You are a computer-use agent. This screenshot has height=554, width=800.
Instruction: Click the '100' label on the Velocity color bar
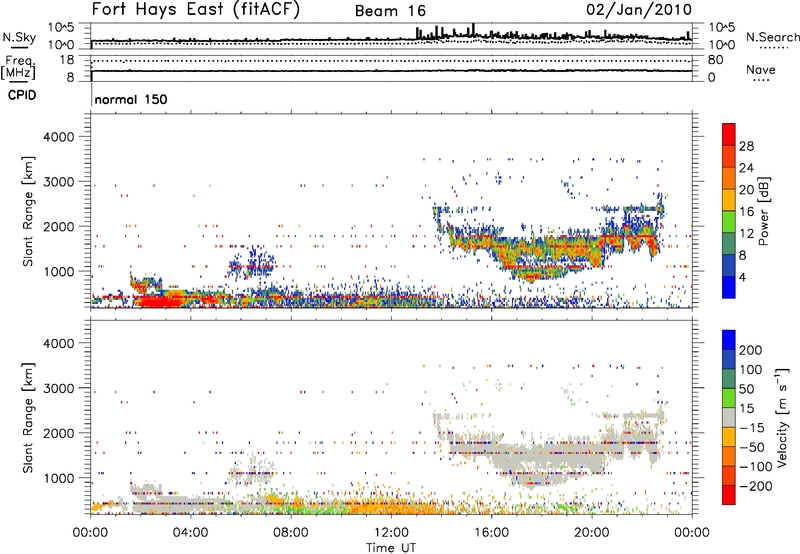[751, 370]
